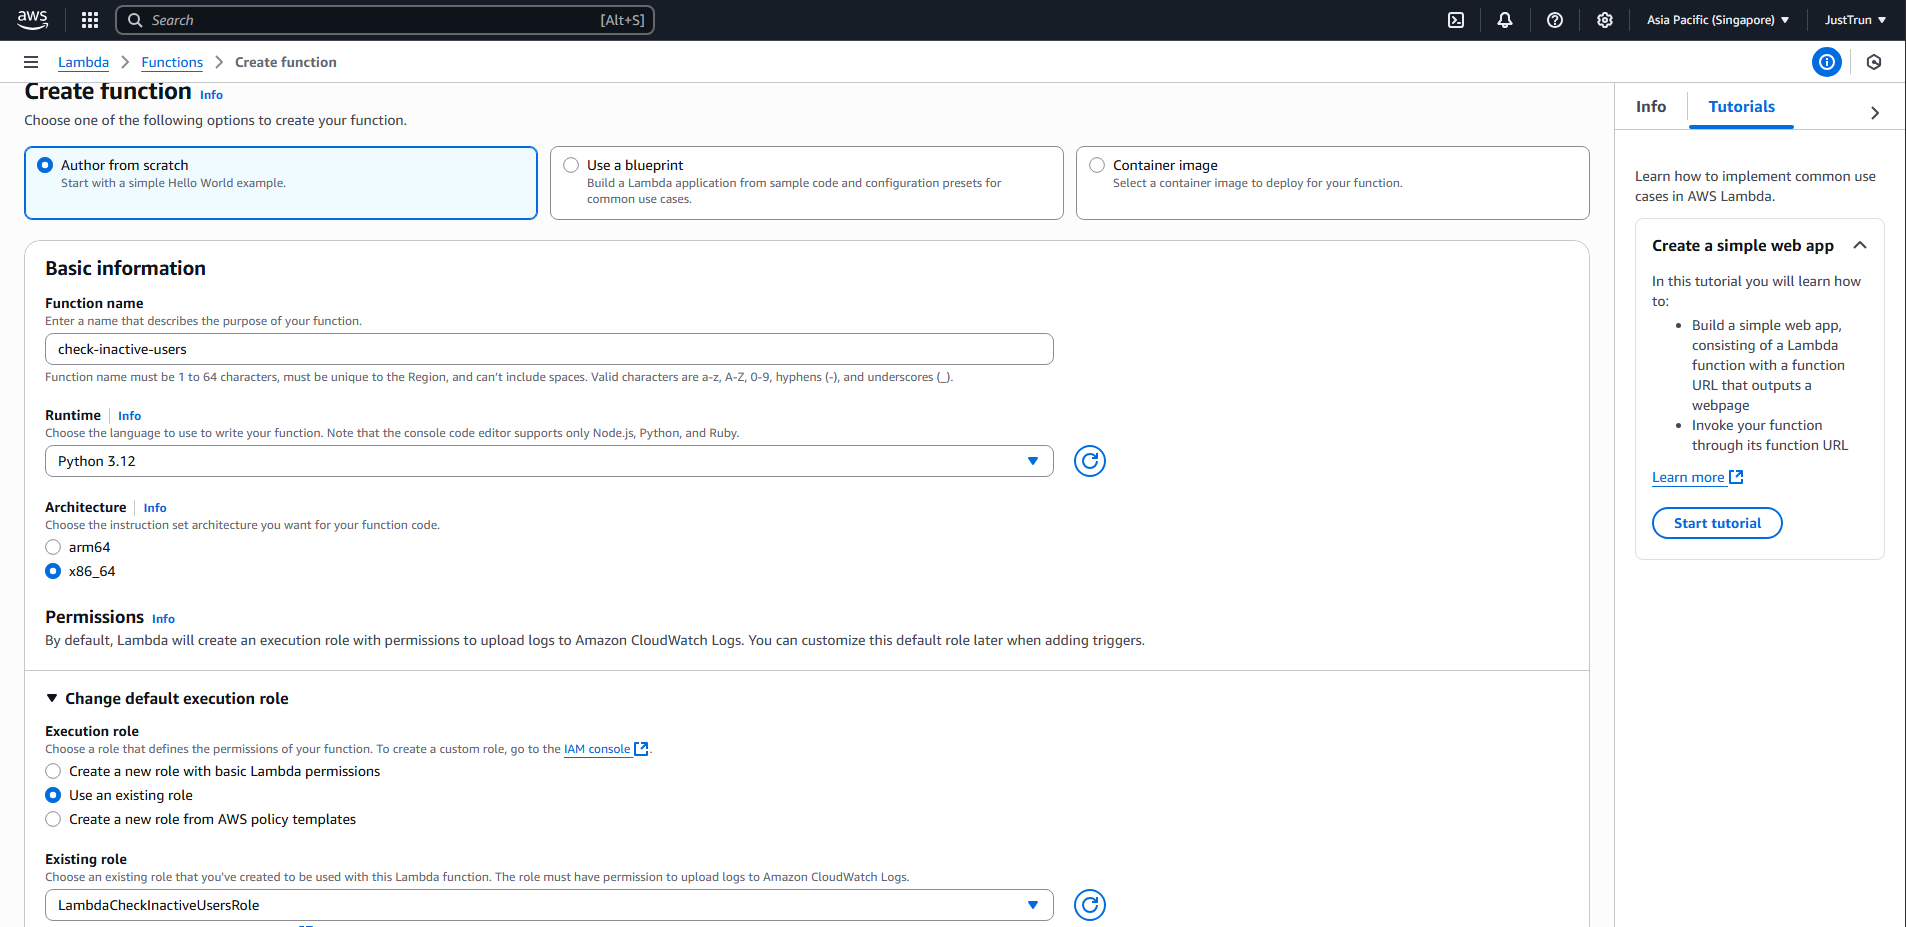Go to Functions breadcrumb
This screenshot has width=1906, height=927.
(x=172, y=62)
